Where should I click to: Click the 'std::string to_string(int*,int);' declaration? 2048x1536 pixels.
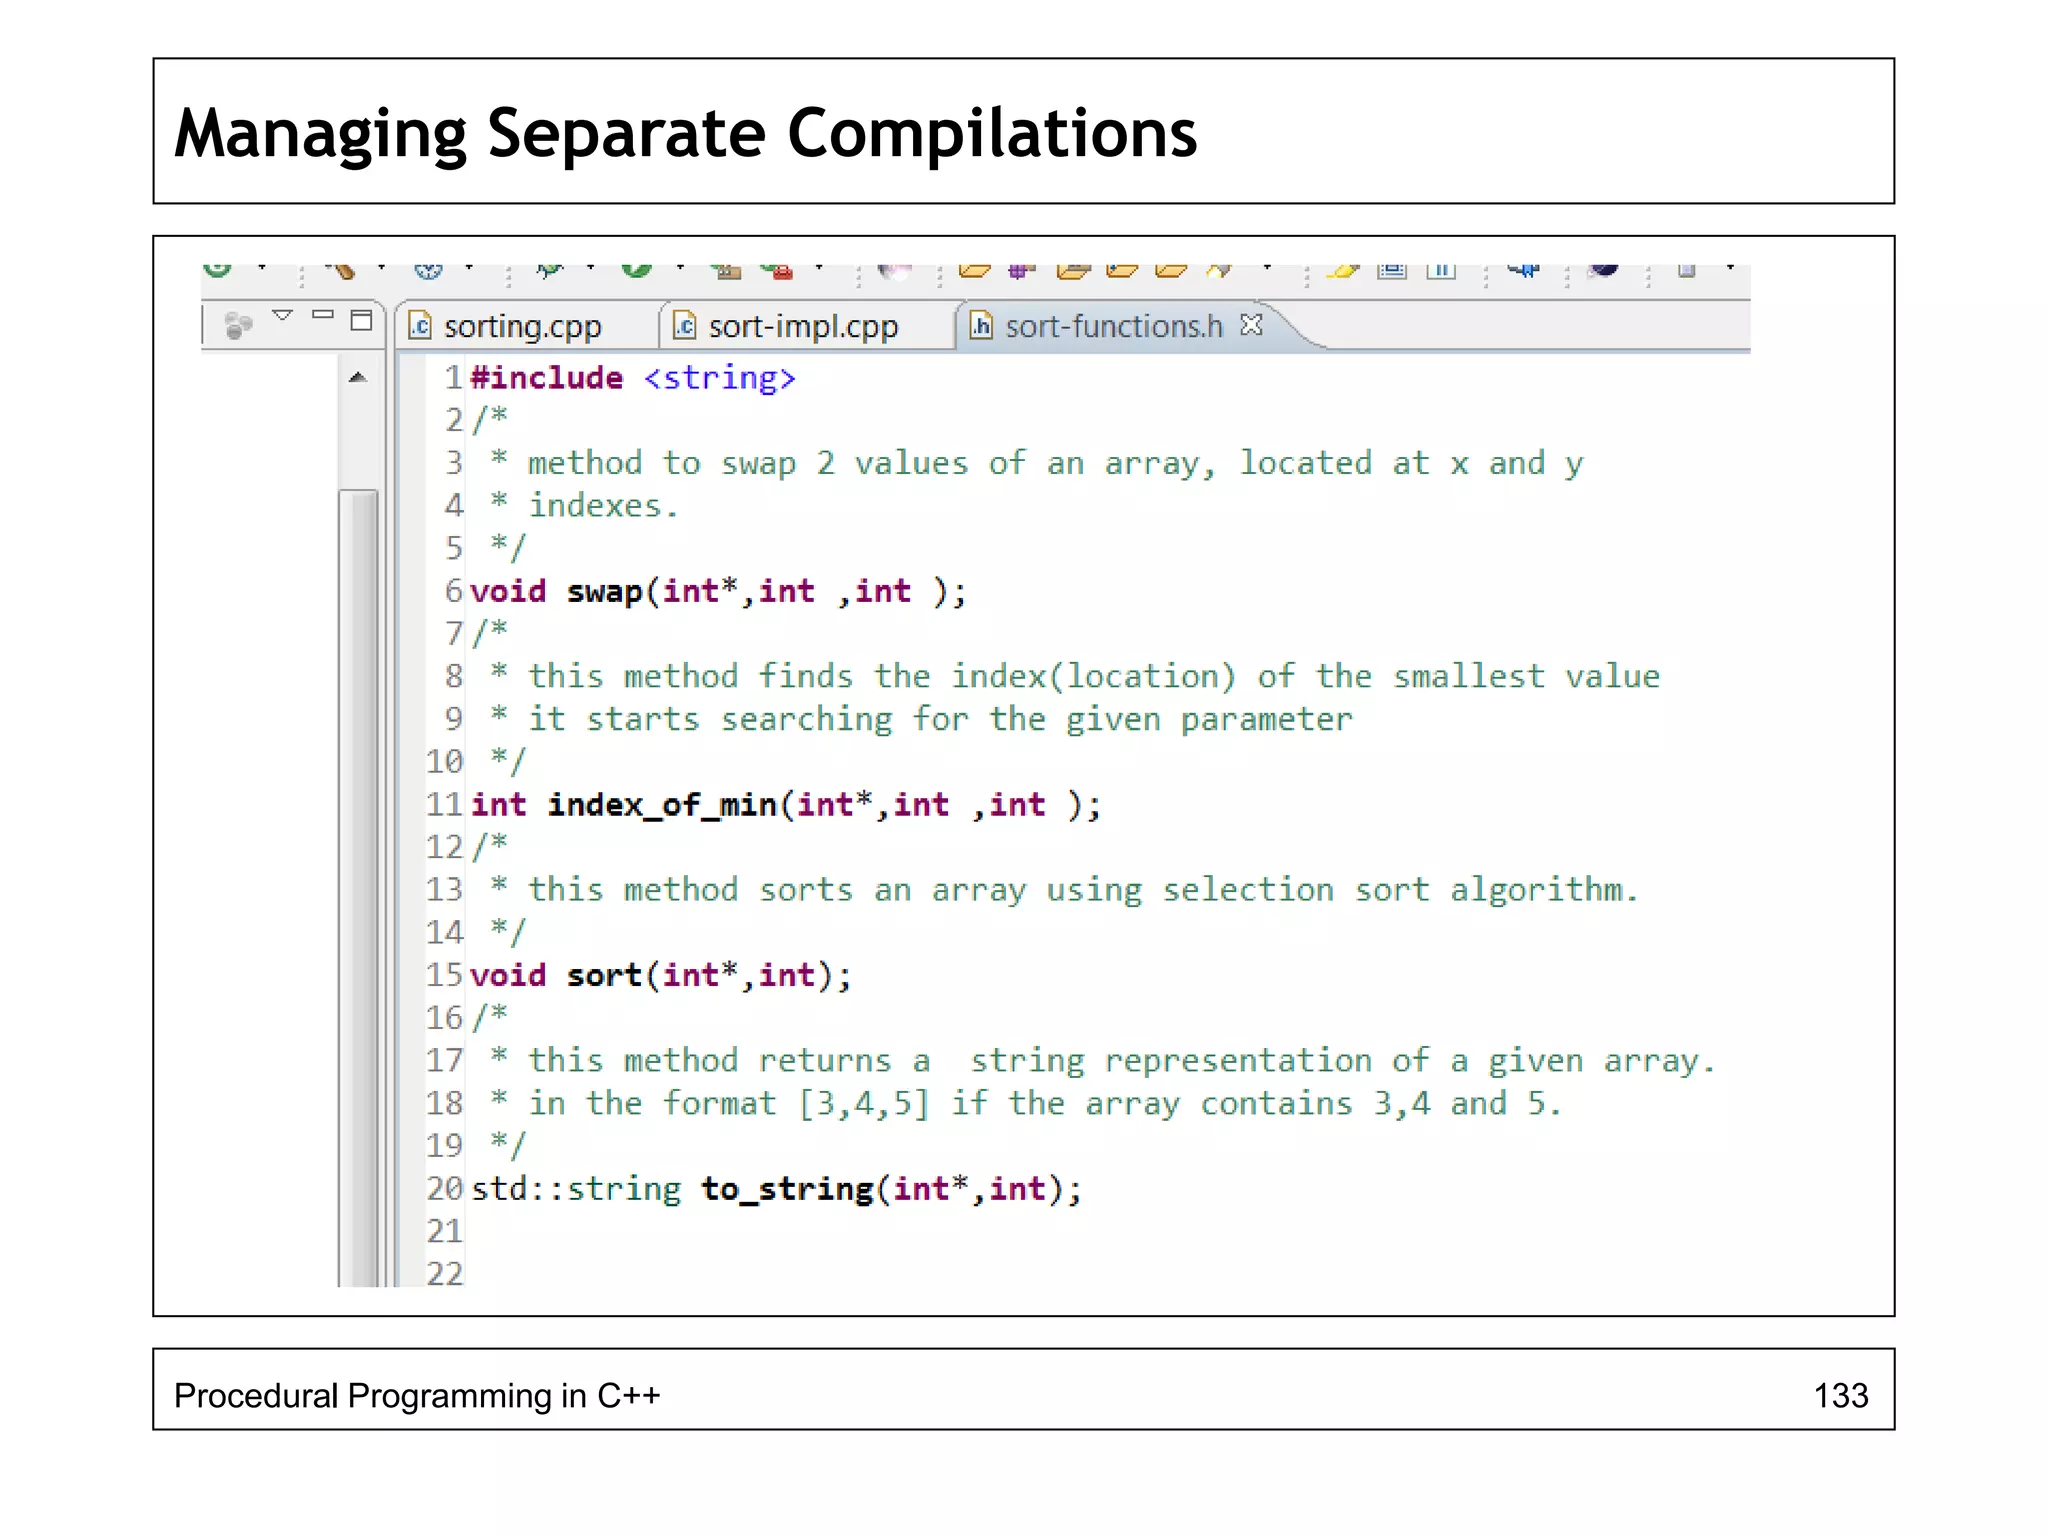[777, 1189]
